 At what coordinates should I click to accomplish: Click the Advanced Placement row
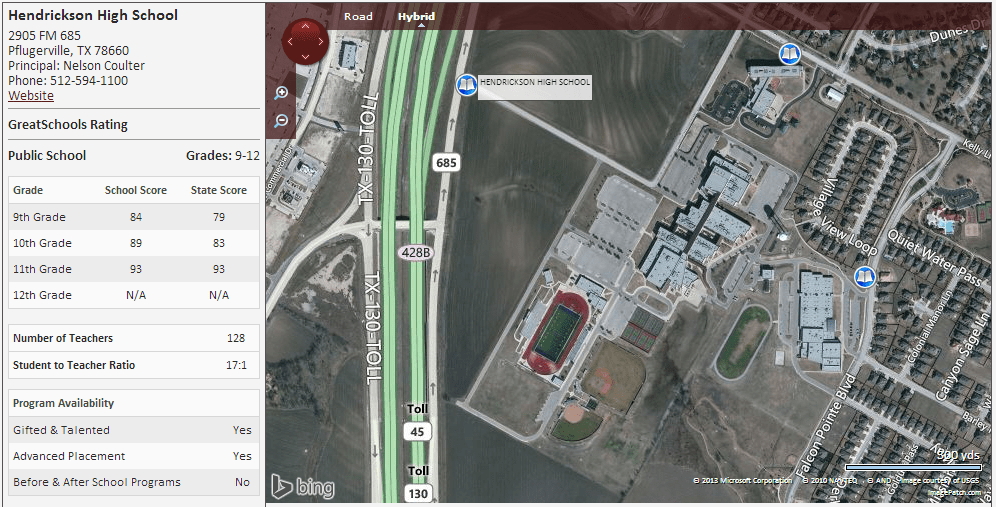tap(134, 456)
